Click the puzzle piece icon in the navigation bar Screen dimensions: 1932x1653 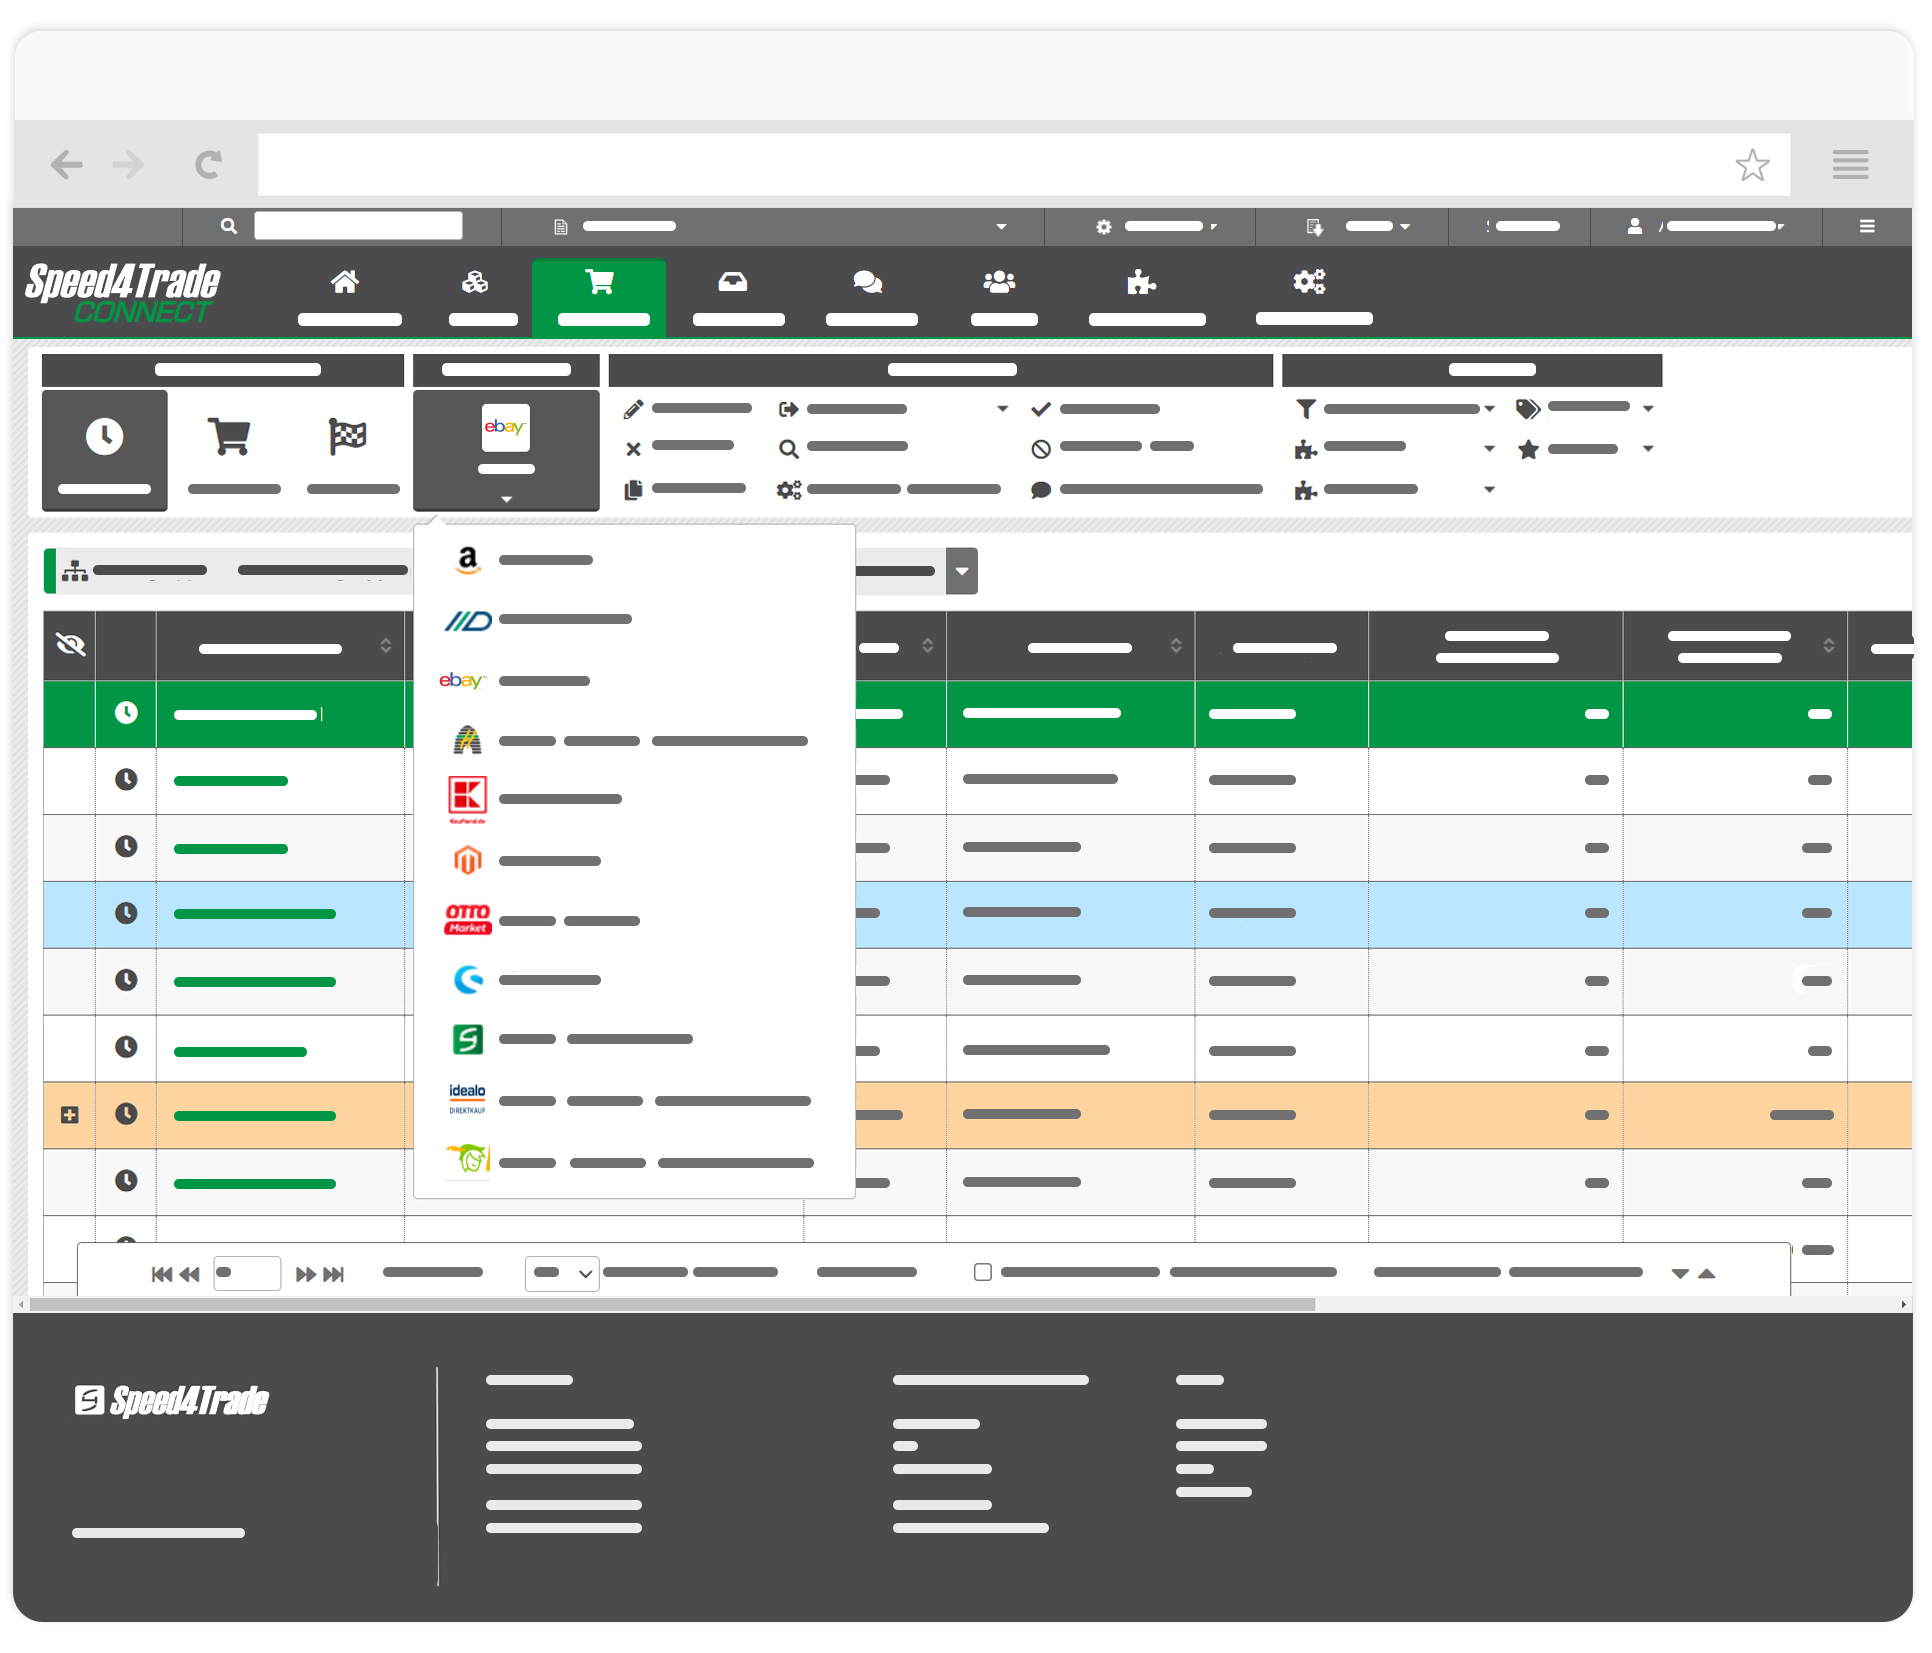point(1140,283)
